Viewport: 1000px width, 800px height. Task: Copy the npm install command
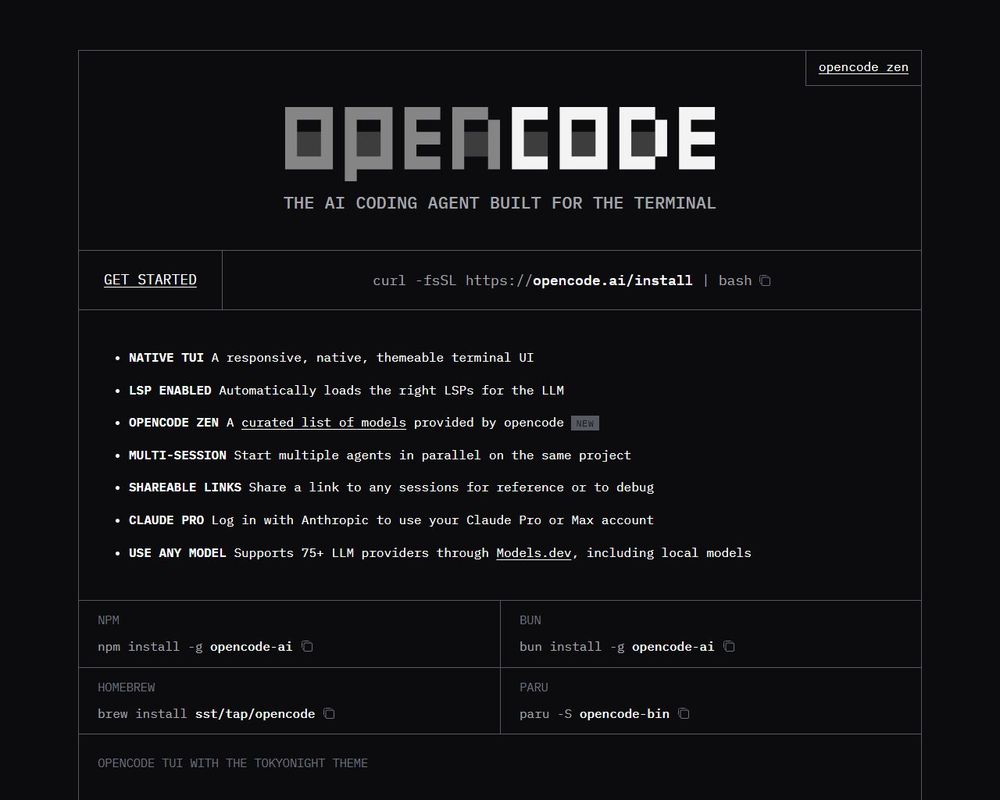pyautogui.click(x=307, y=646)
